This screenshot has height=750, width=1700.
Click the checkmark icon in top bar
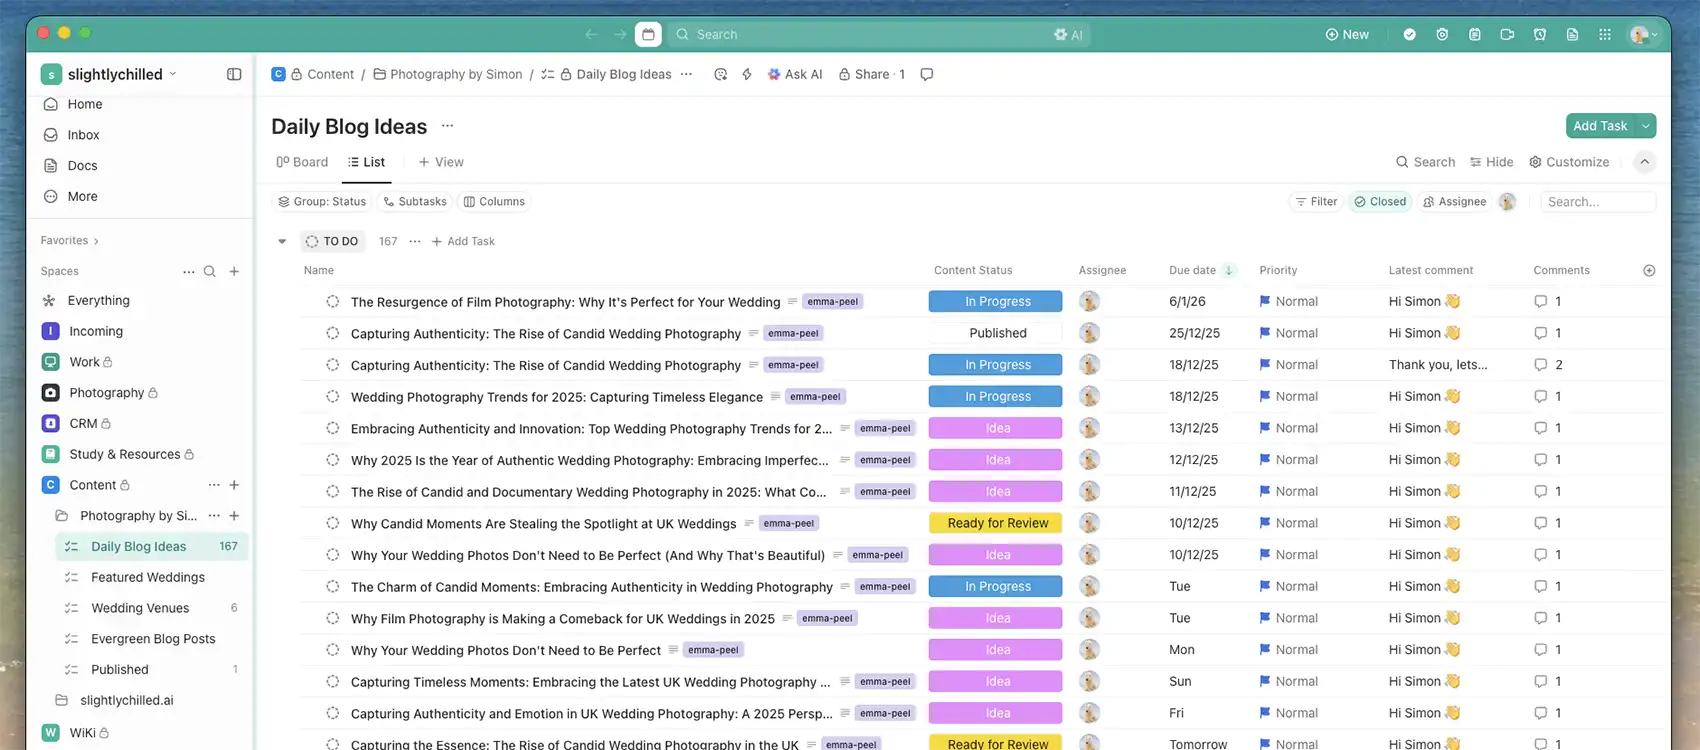tap(1409, 34)
